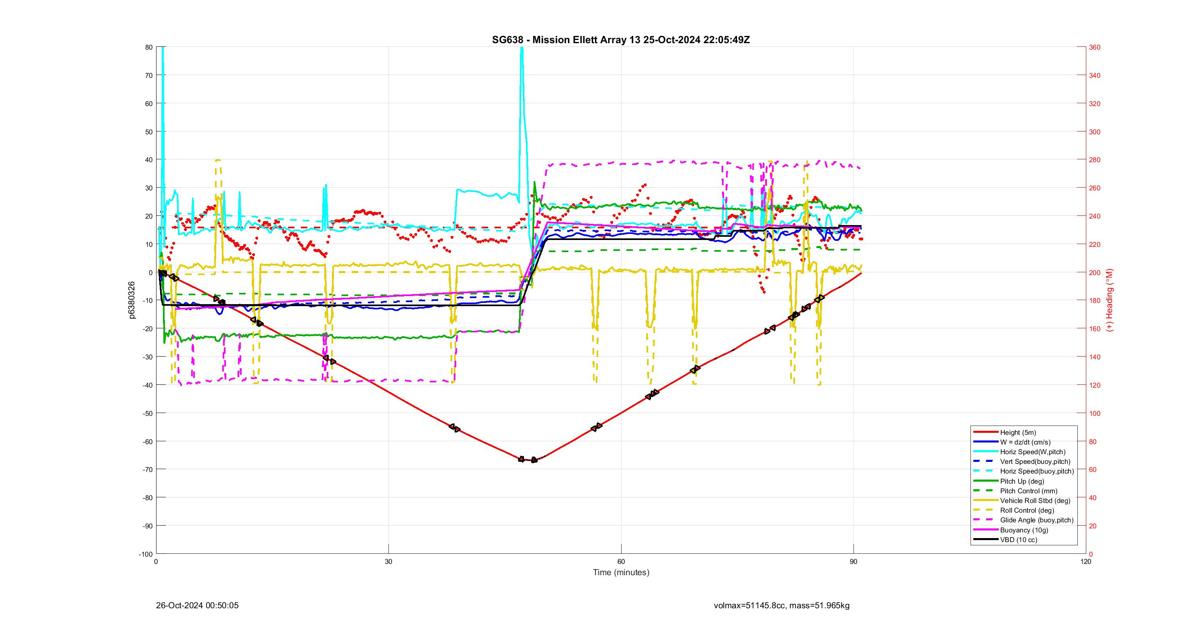Image resolution: width=1200 pixels, height=622 pixels.
Task: Click the right heading axis tick '360'
Action: (1095, 47)
